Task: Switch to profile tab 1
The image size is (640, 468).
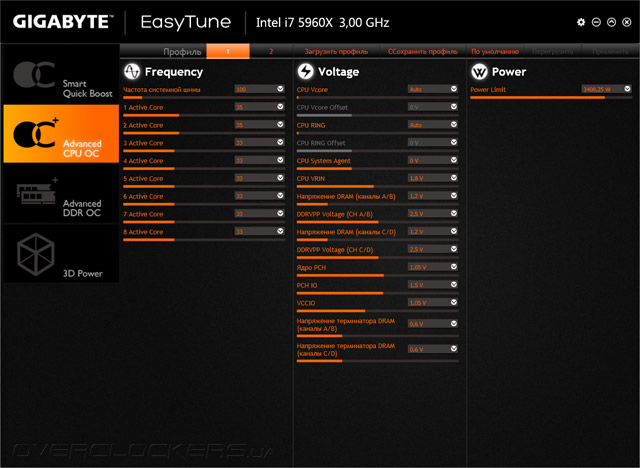Action: pyautogui.click(x=228, y=51)
